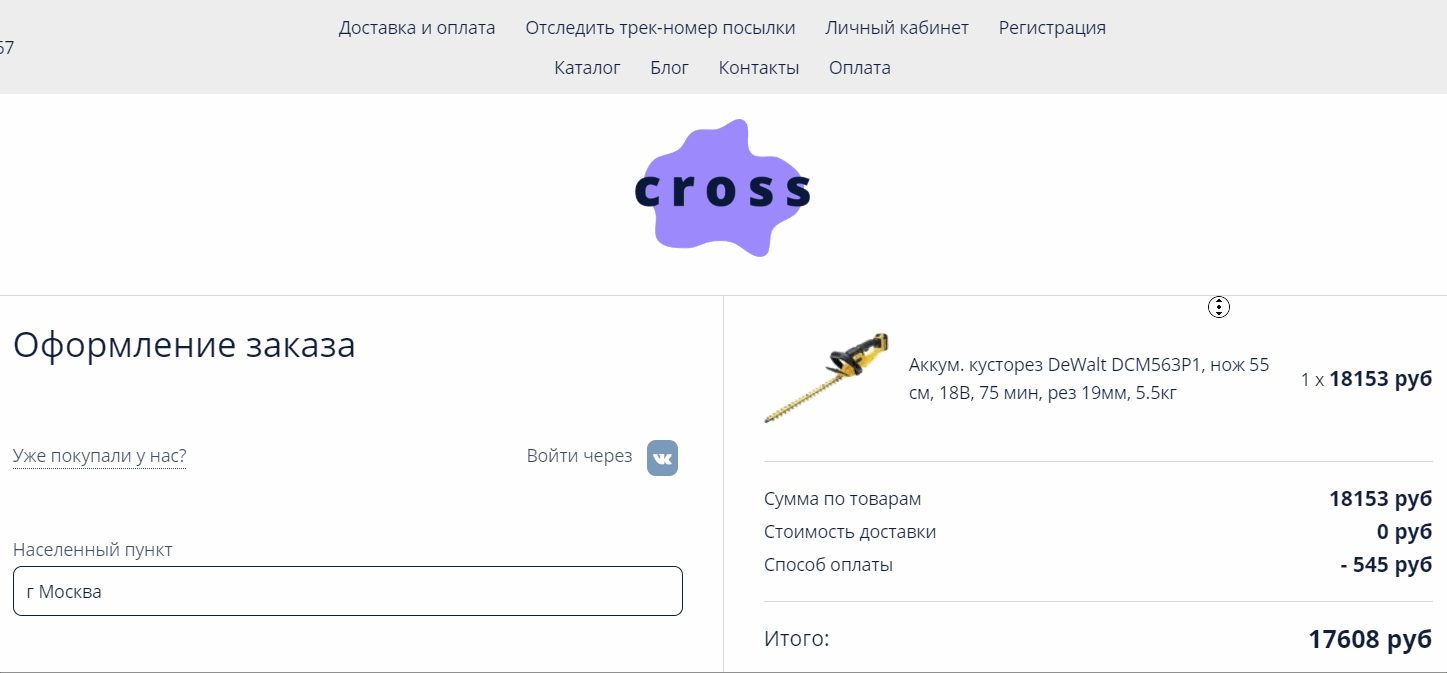This screenshot has height=673, width=1447.
Task: Click the cross logo
Action: pos(722,188)
